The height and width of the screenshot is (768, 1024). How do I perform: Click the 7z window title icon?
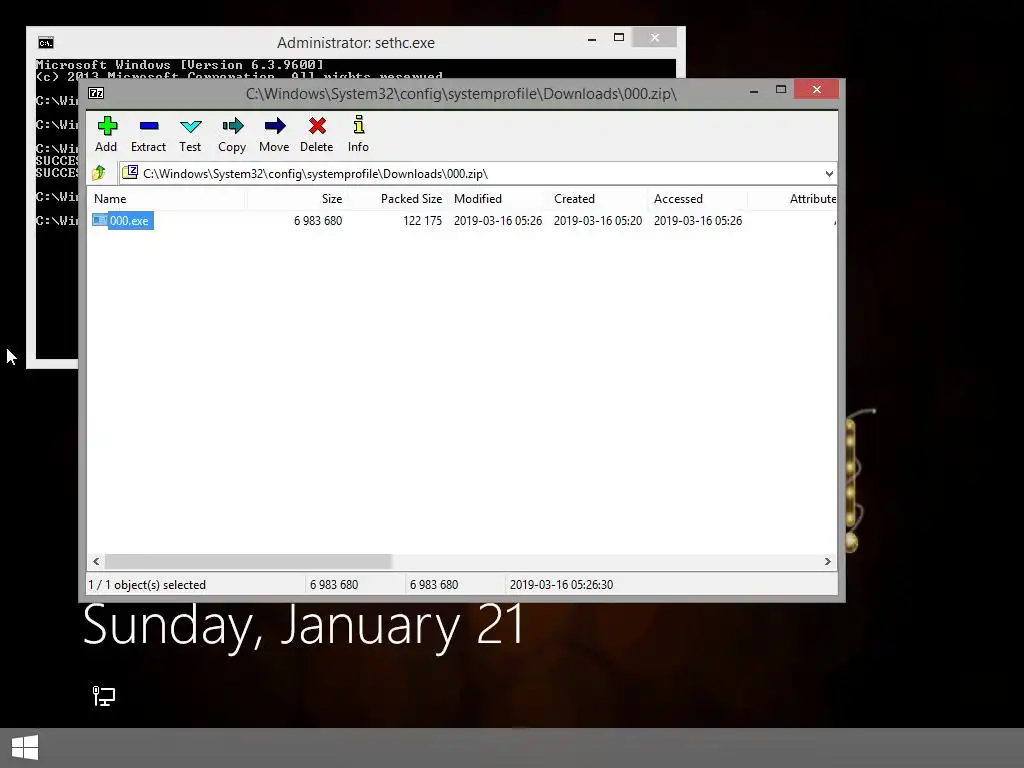point(96,93)
